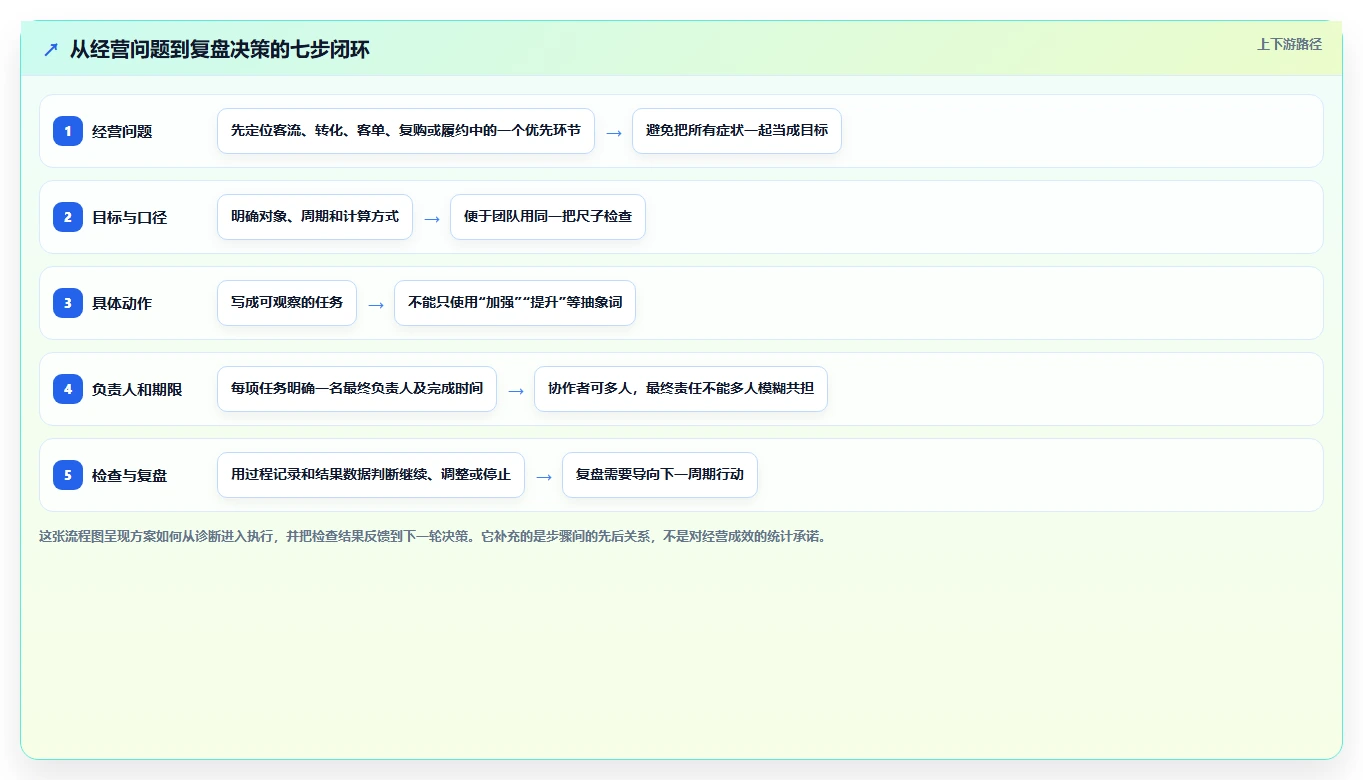Click the box "先定位客流、转化、客单、复购或履约中的一个优先环节"
The image size is (1363, 780).
(x=406, y=131)
